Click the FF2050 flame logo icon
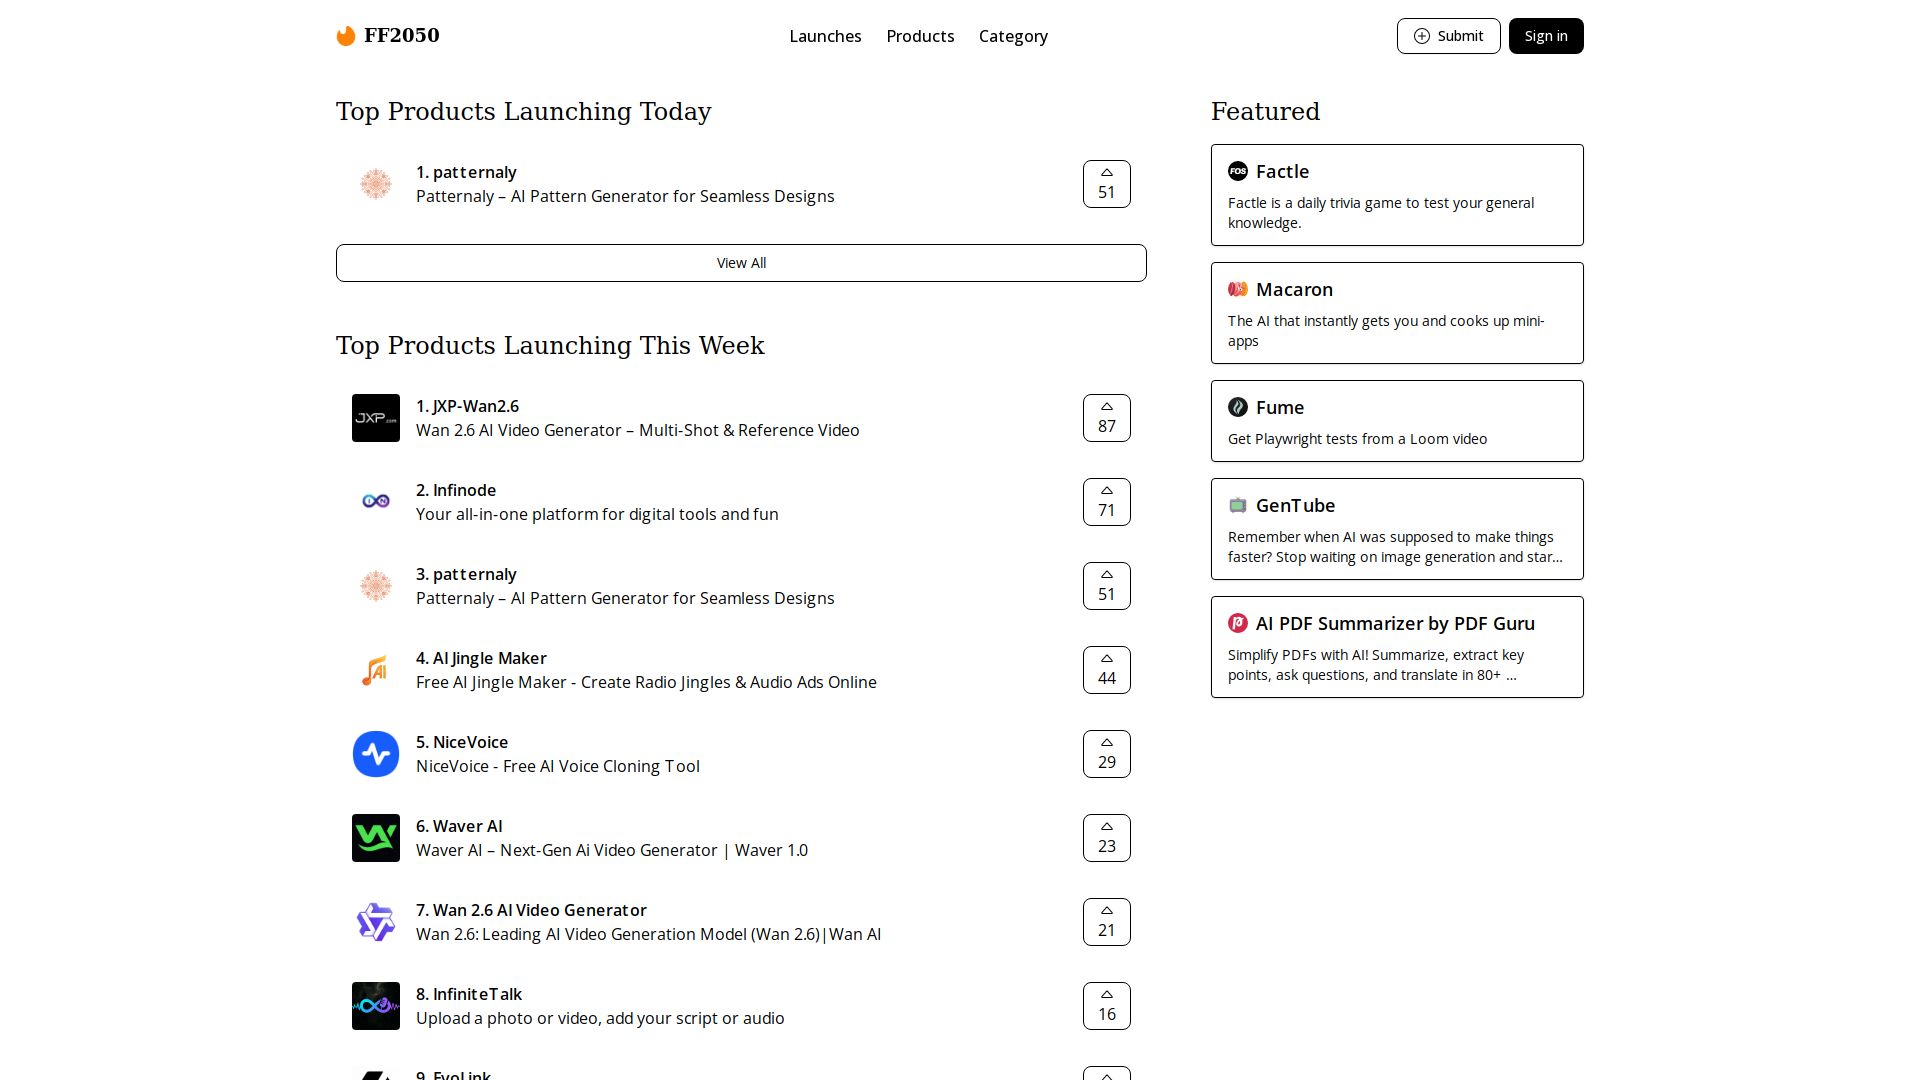This screenshot has height=1080, width=1920. (x=346, y=36)
